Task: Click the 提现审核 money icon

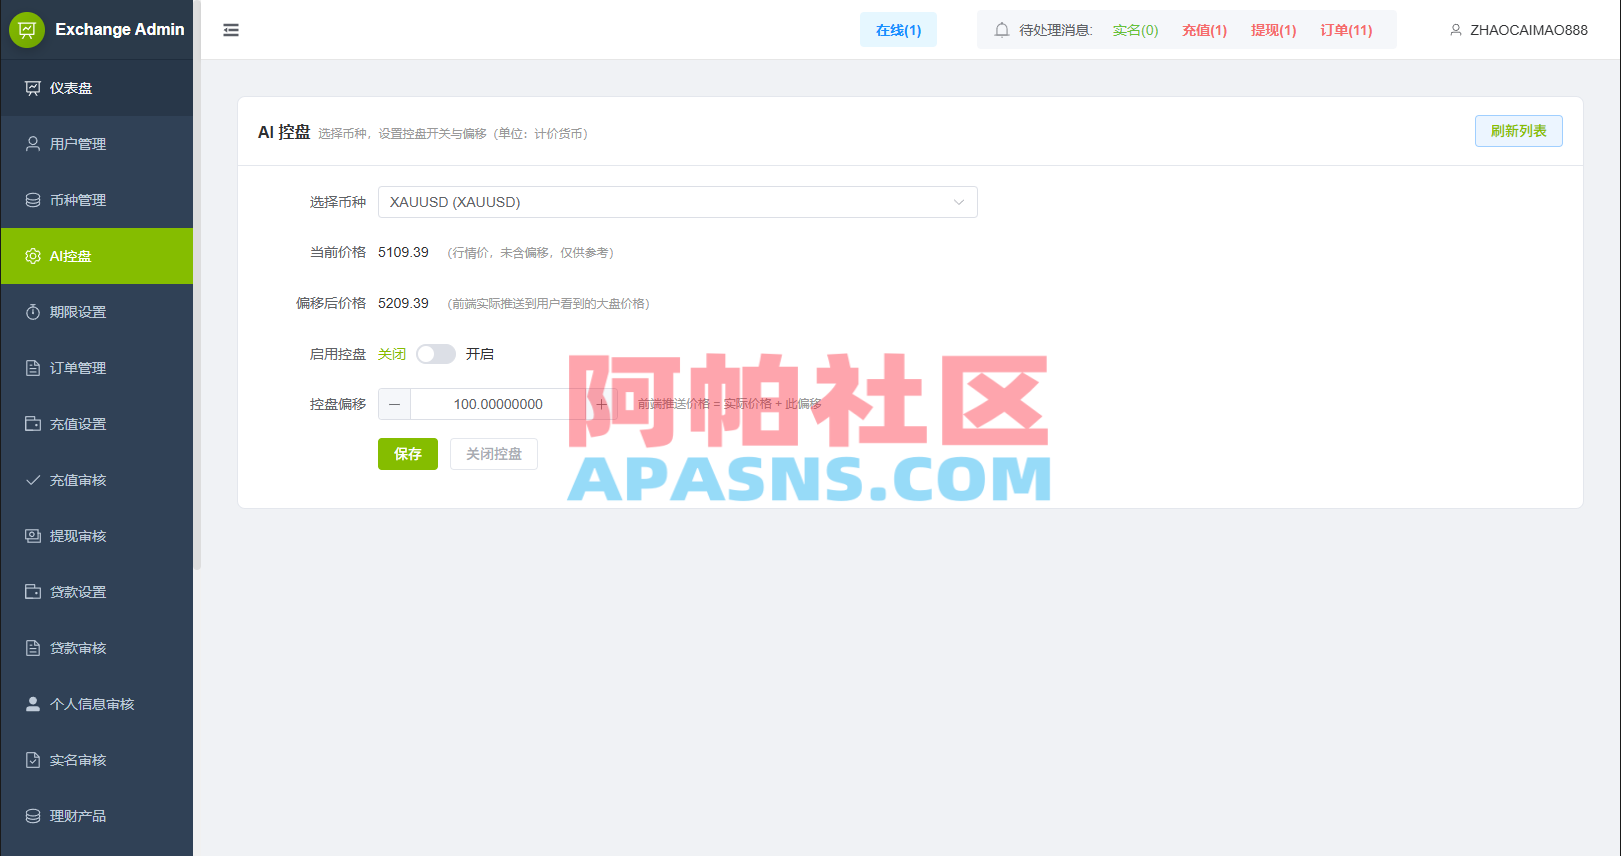Action: pyautogui.click(x=33, y=536)
